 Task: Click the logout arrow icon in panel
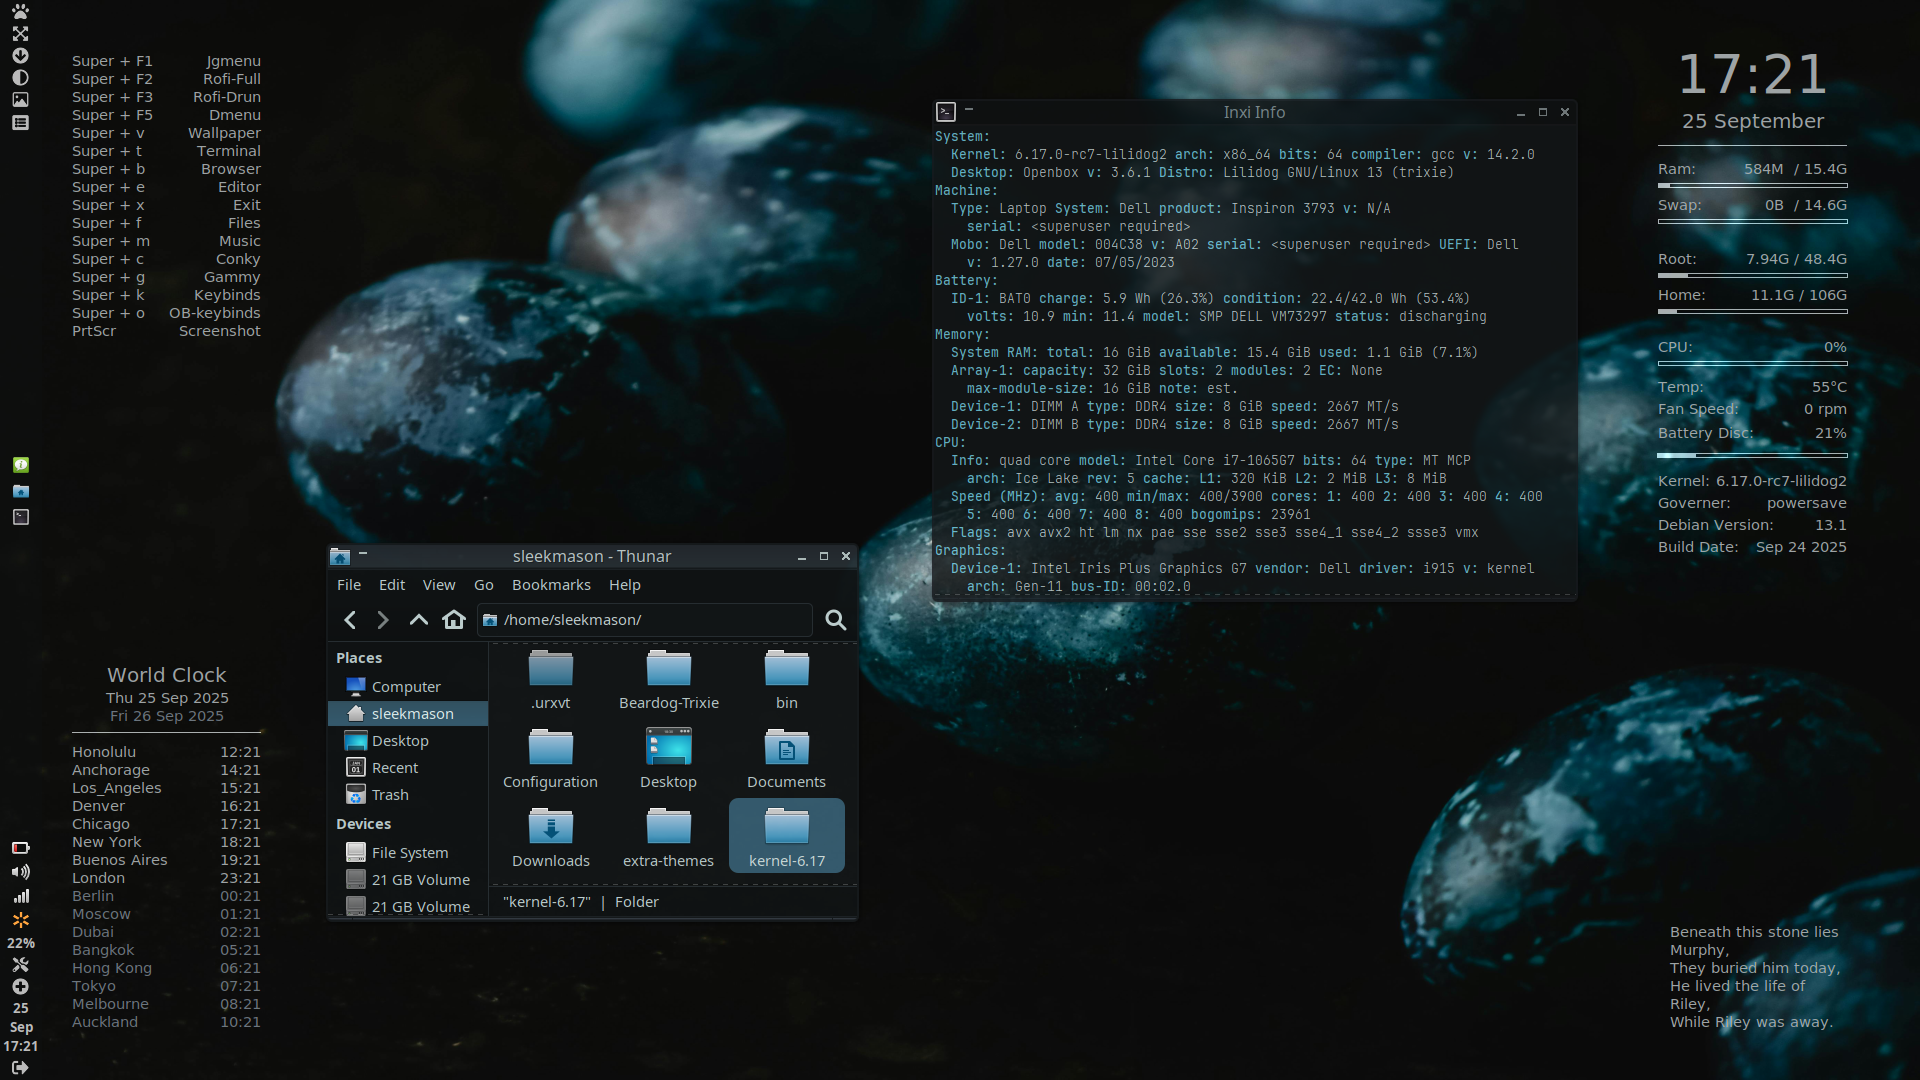(20, 1067)
